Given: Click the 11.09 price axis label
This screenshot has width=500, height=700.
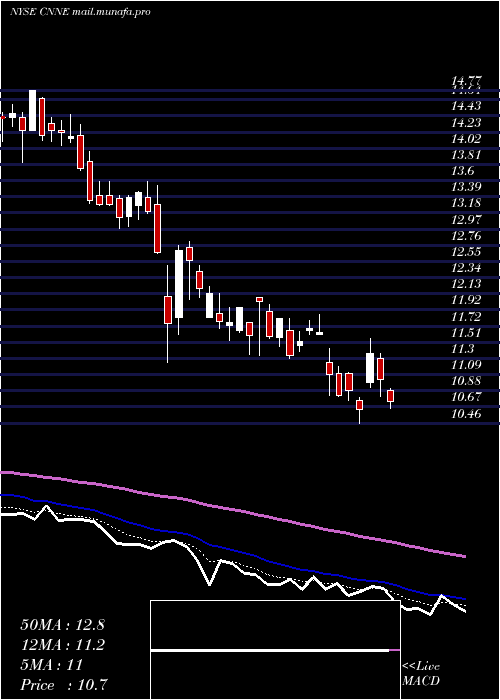Looking at the screenshot, I should [466, 365].
